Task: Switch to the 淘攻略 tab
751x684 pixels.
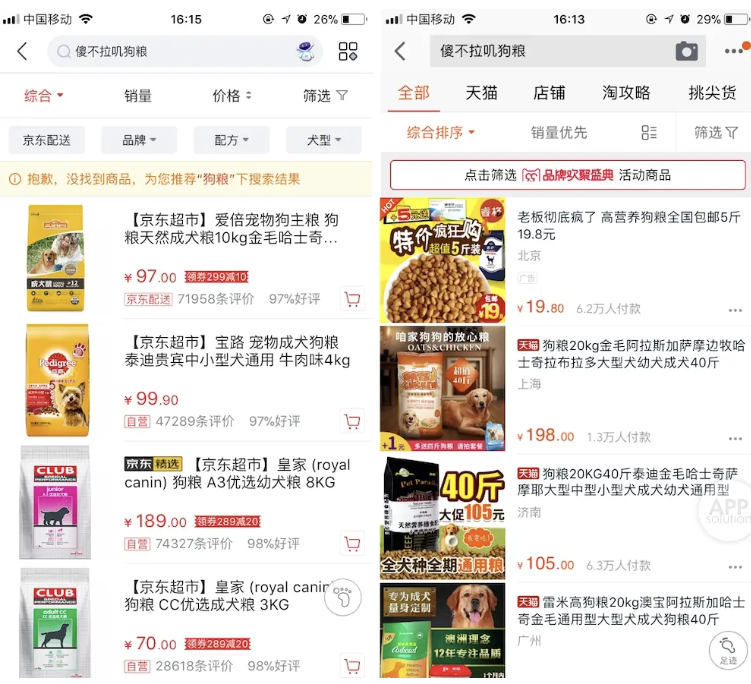Action: (x=626, y=92)
